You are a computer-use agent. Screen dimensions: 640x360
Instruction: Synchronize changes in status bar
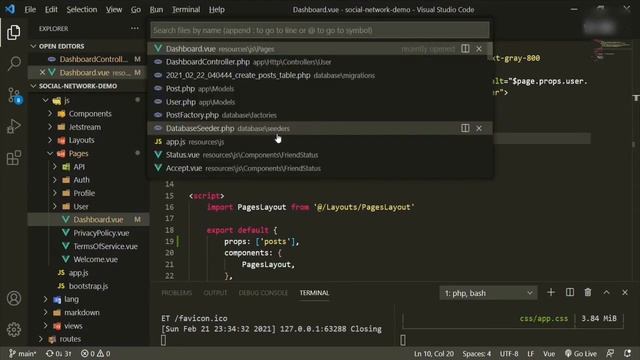[x=58, y=353]
